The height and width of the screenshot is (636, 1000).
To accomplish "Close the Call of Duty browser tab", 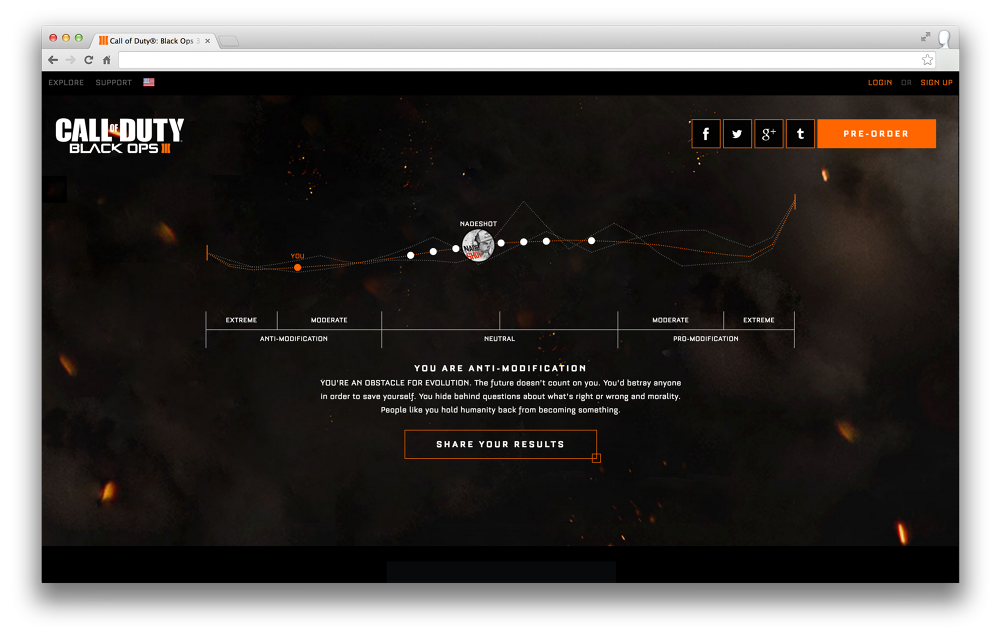I will 207,41.
